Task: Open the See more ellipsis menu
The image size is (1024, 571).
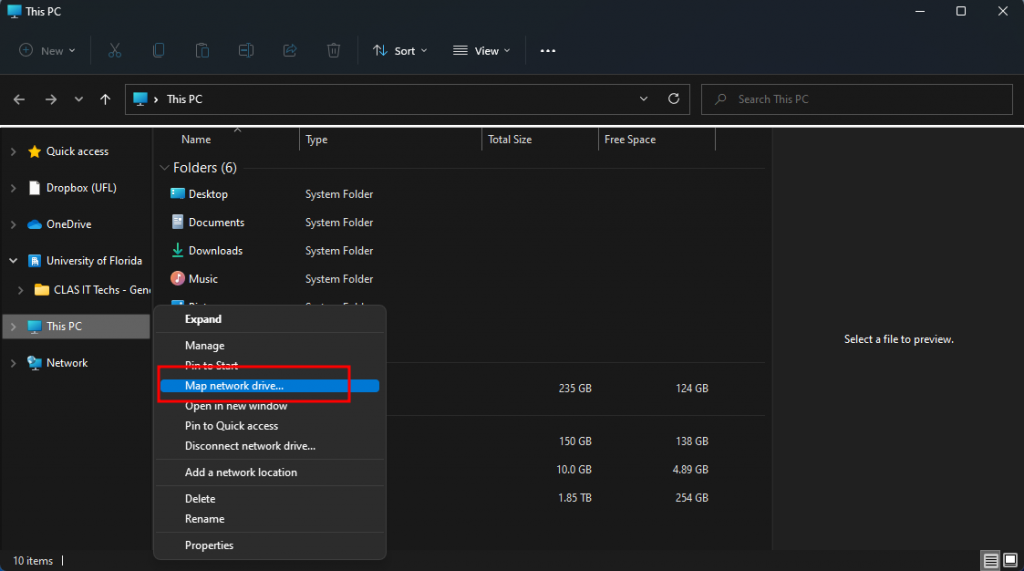Action: [548, 50]
